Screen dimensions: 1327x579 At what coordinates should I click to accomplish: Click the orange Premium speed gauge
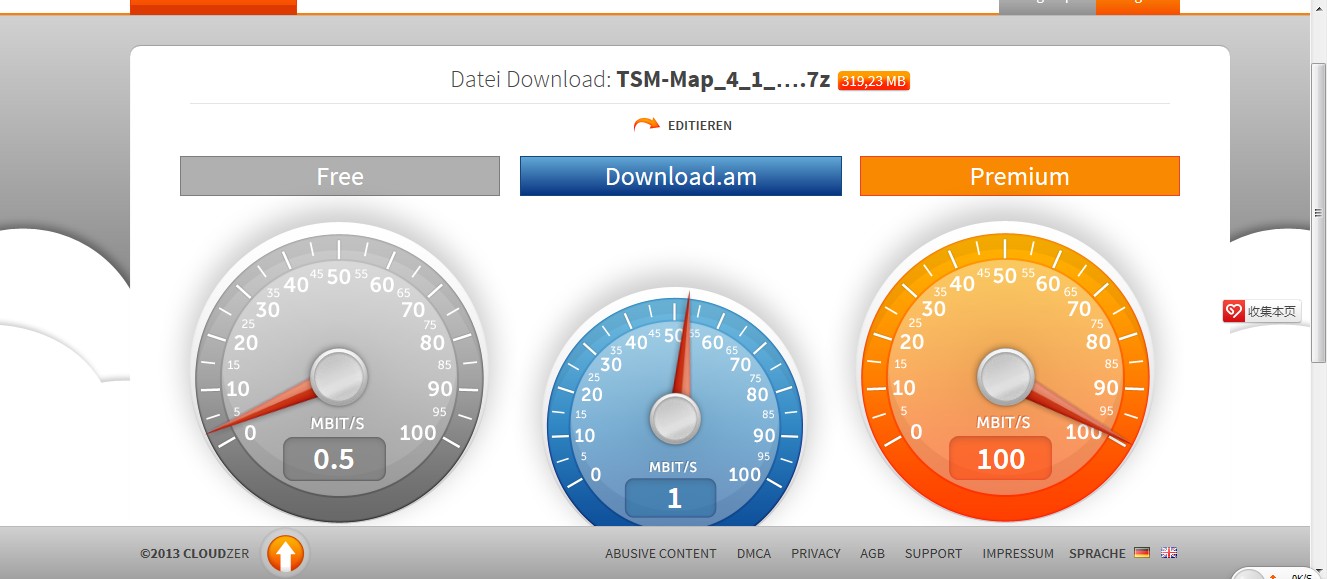[1006, 373]
